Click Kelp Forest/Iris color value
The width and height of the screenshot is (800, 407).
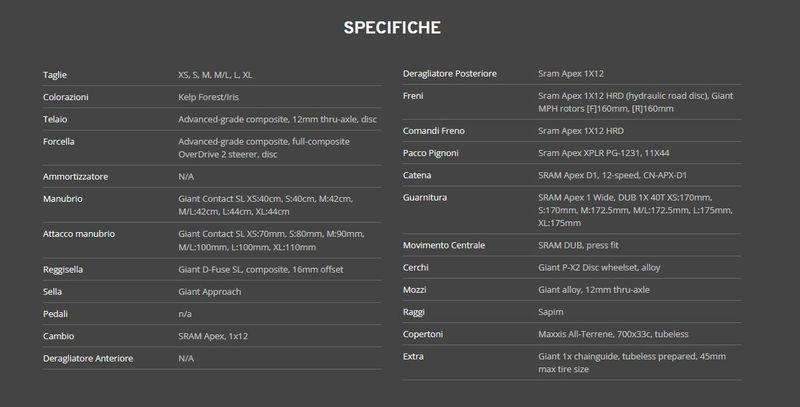pos(208,97)
